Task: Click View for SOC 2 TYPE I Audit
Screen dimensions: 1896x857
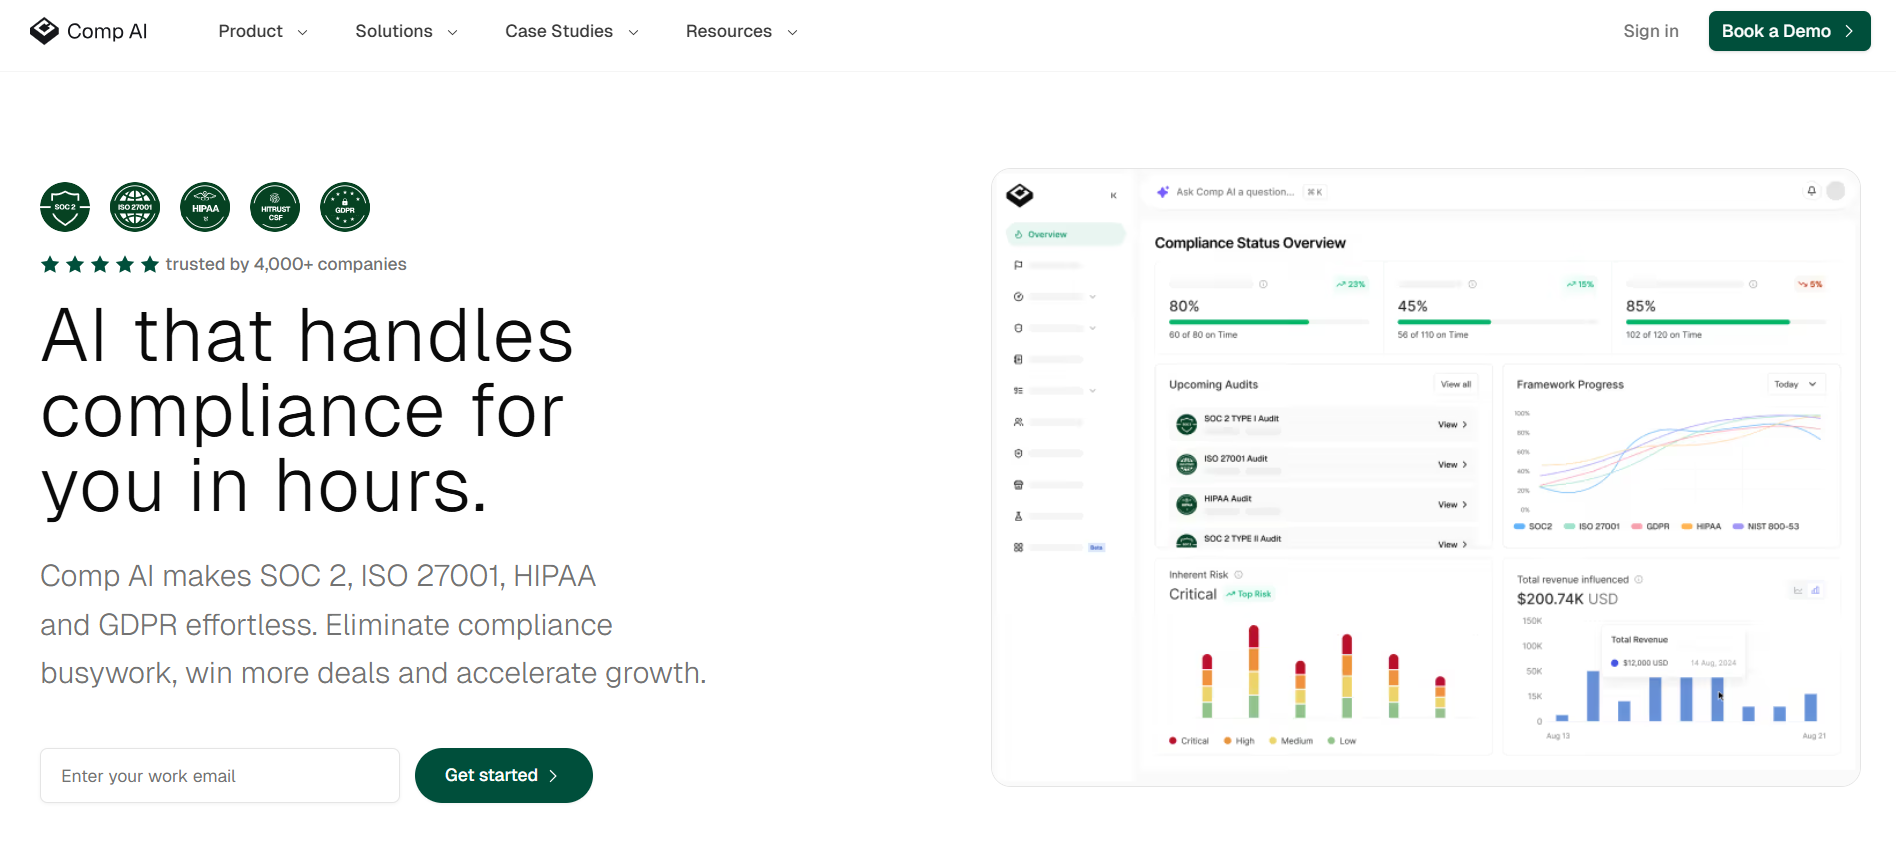Action: click(x=1453, y=425)
